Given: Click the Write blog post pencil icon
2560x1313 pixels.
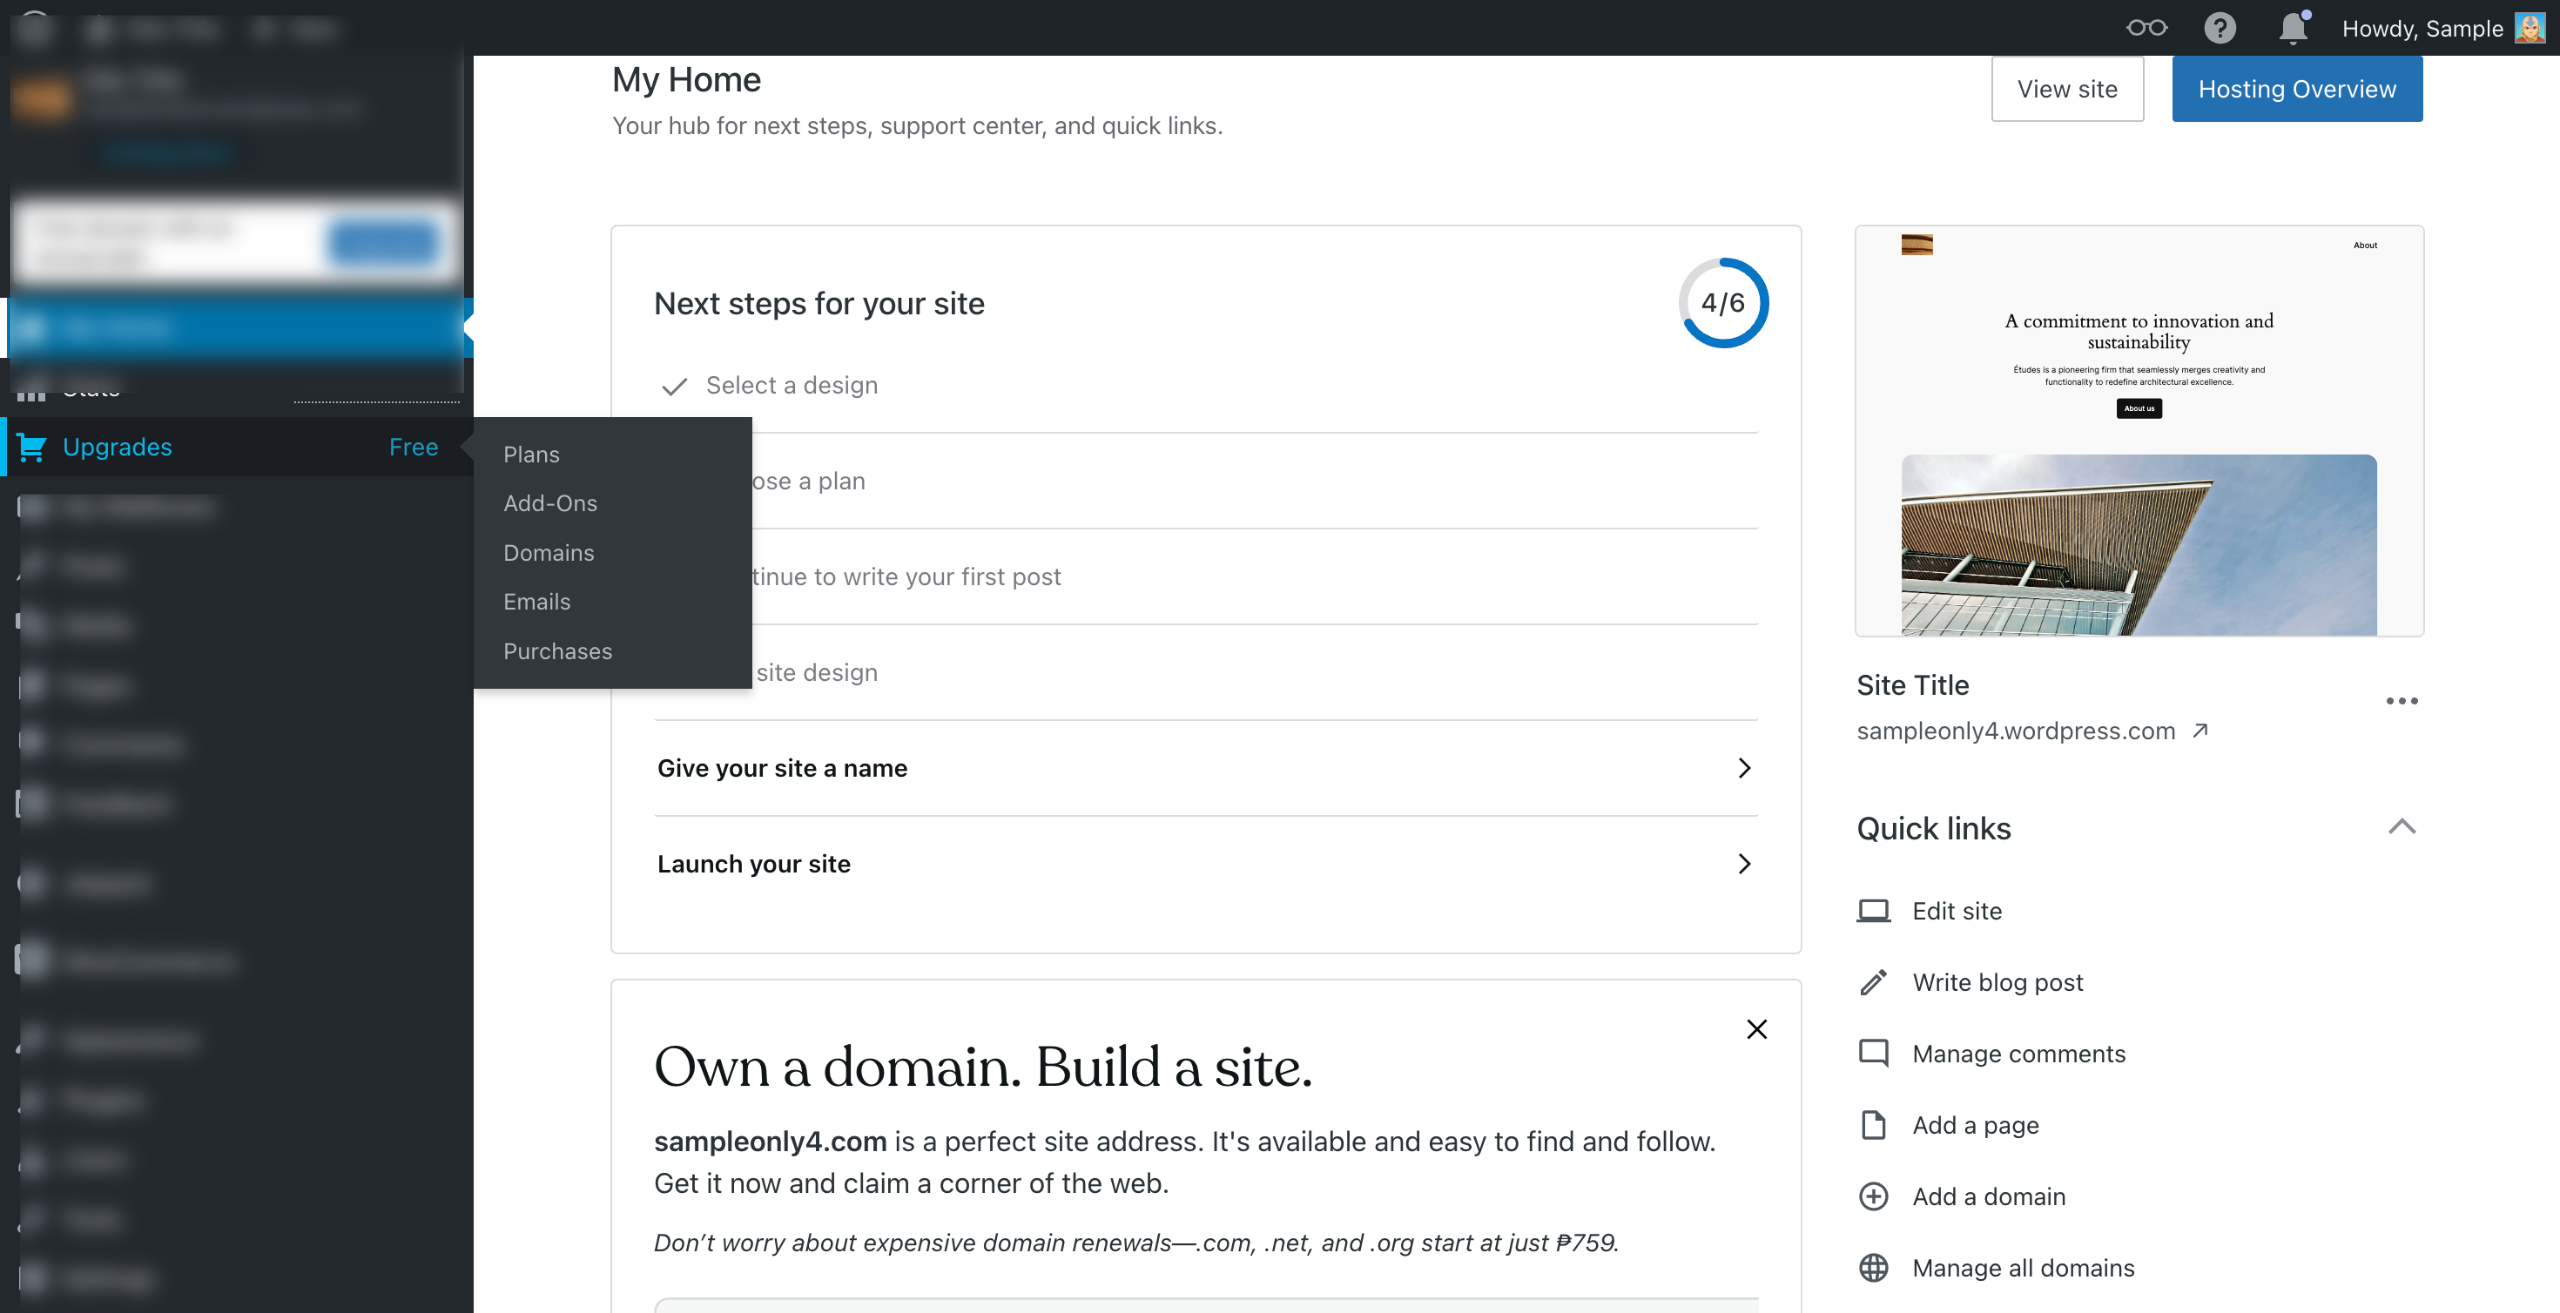Looking at the screenshot, I should pos(1873,982).
